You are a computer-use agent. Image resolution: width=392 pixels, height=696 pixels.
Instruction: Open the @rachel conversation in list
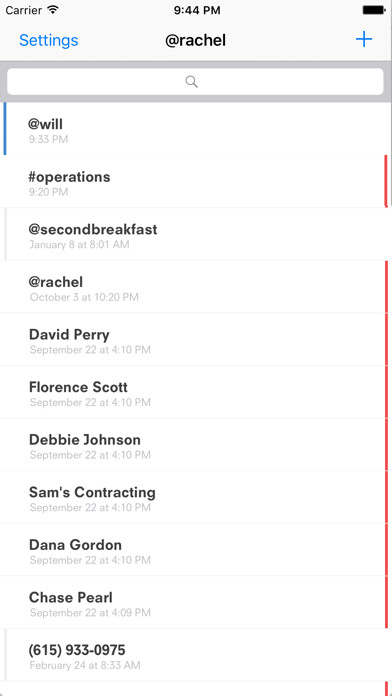click(x=196, y=286)
